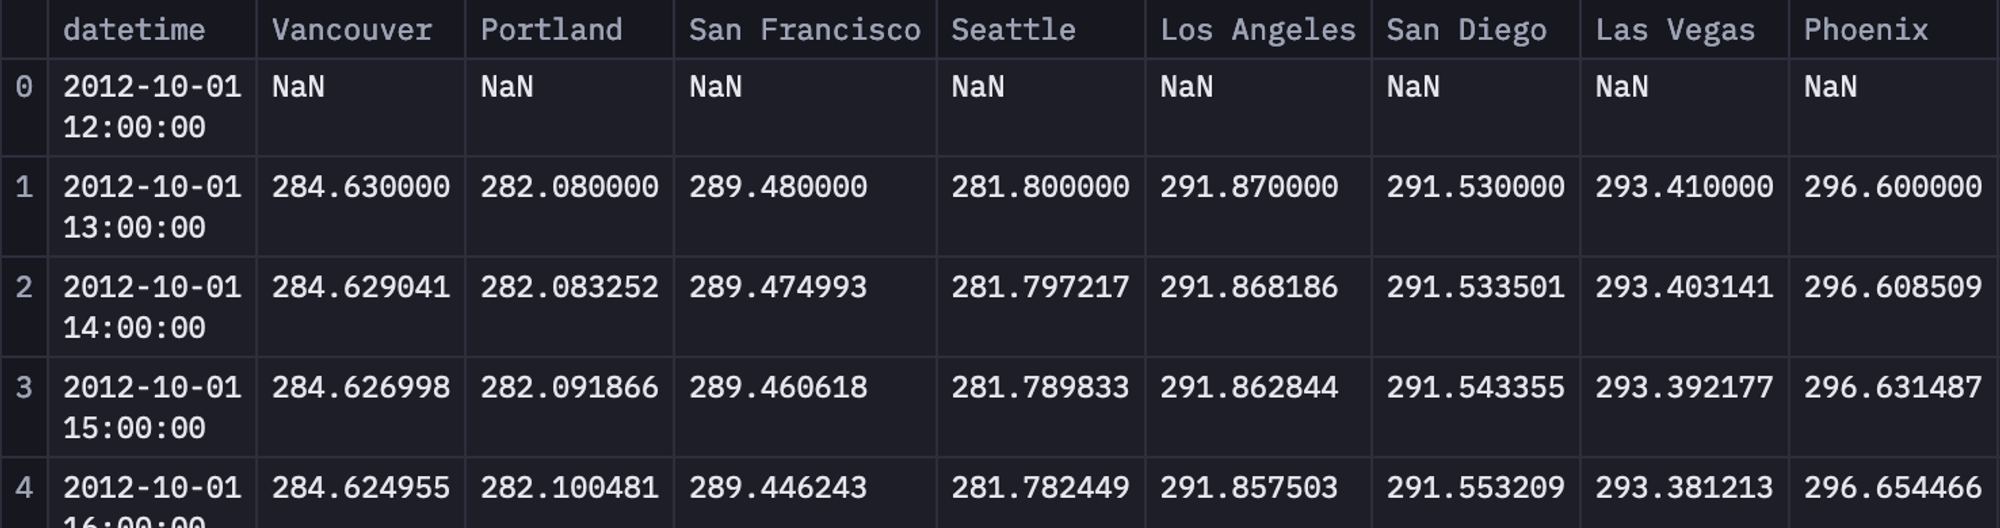Click the San Francisco column header
This screenshot has height=528, width=2000.
[805, 30]
